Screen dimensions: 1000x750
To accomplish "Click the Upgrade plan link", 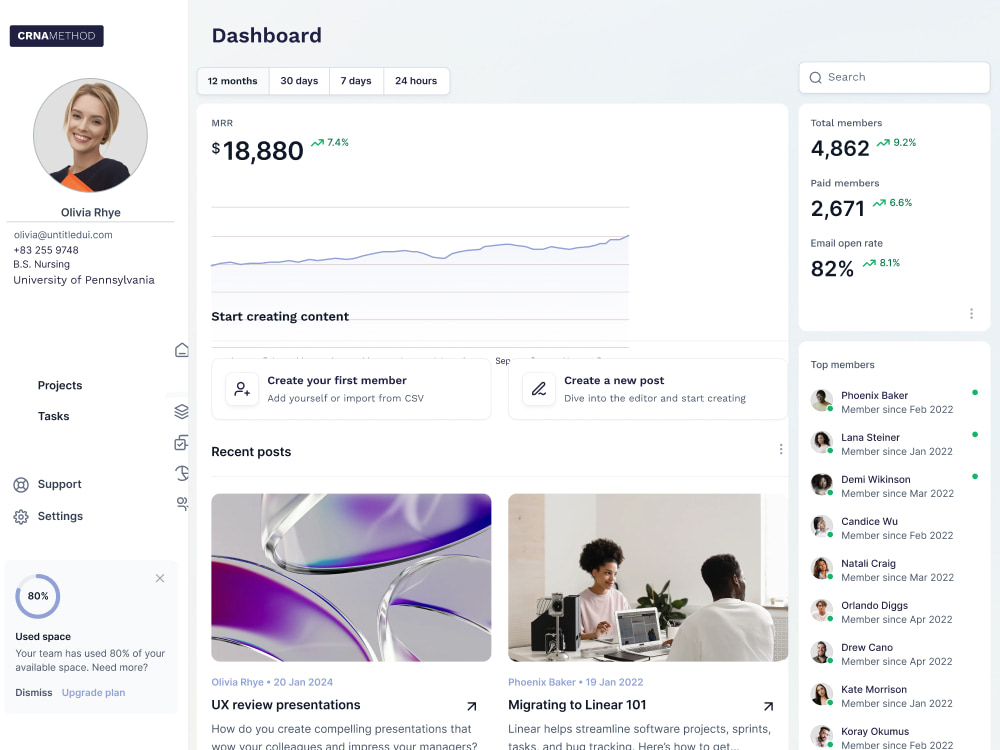I will pyautogui.click(x=93, y=693).
